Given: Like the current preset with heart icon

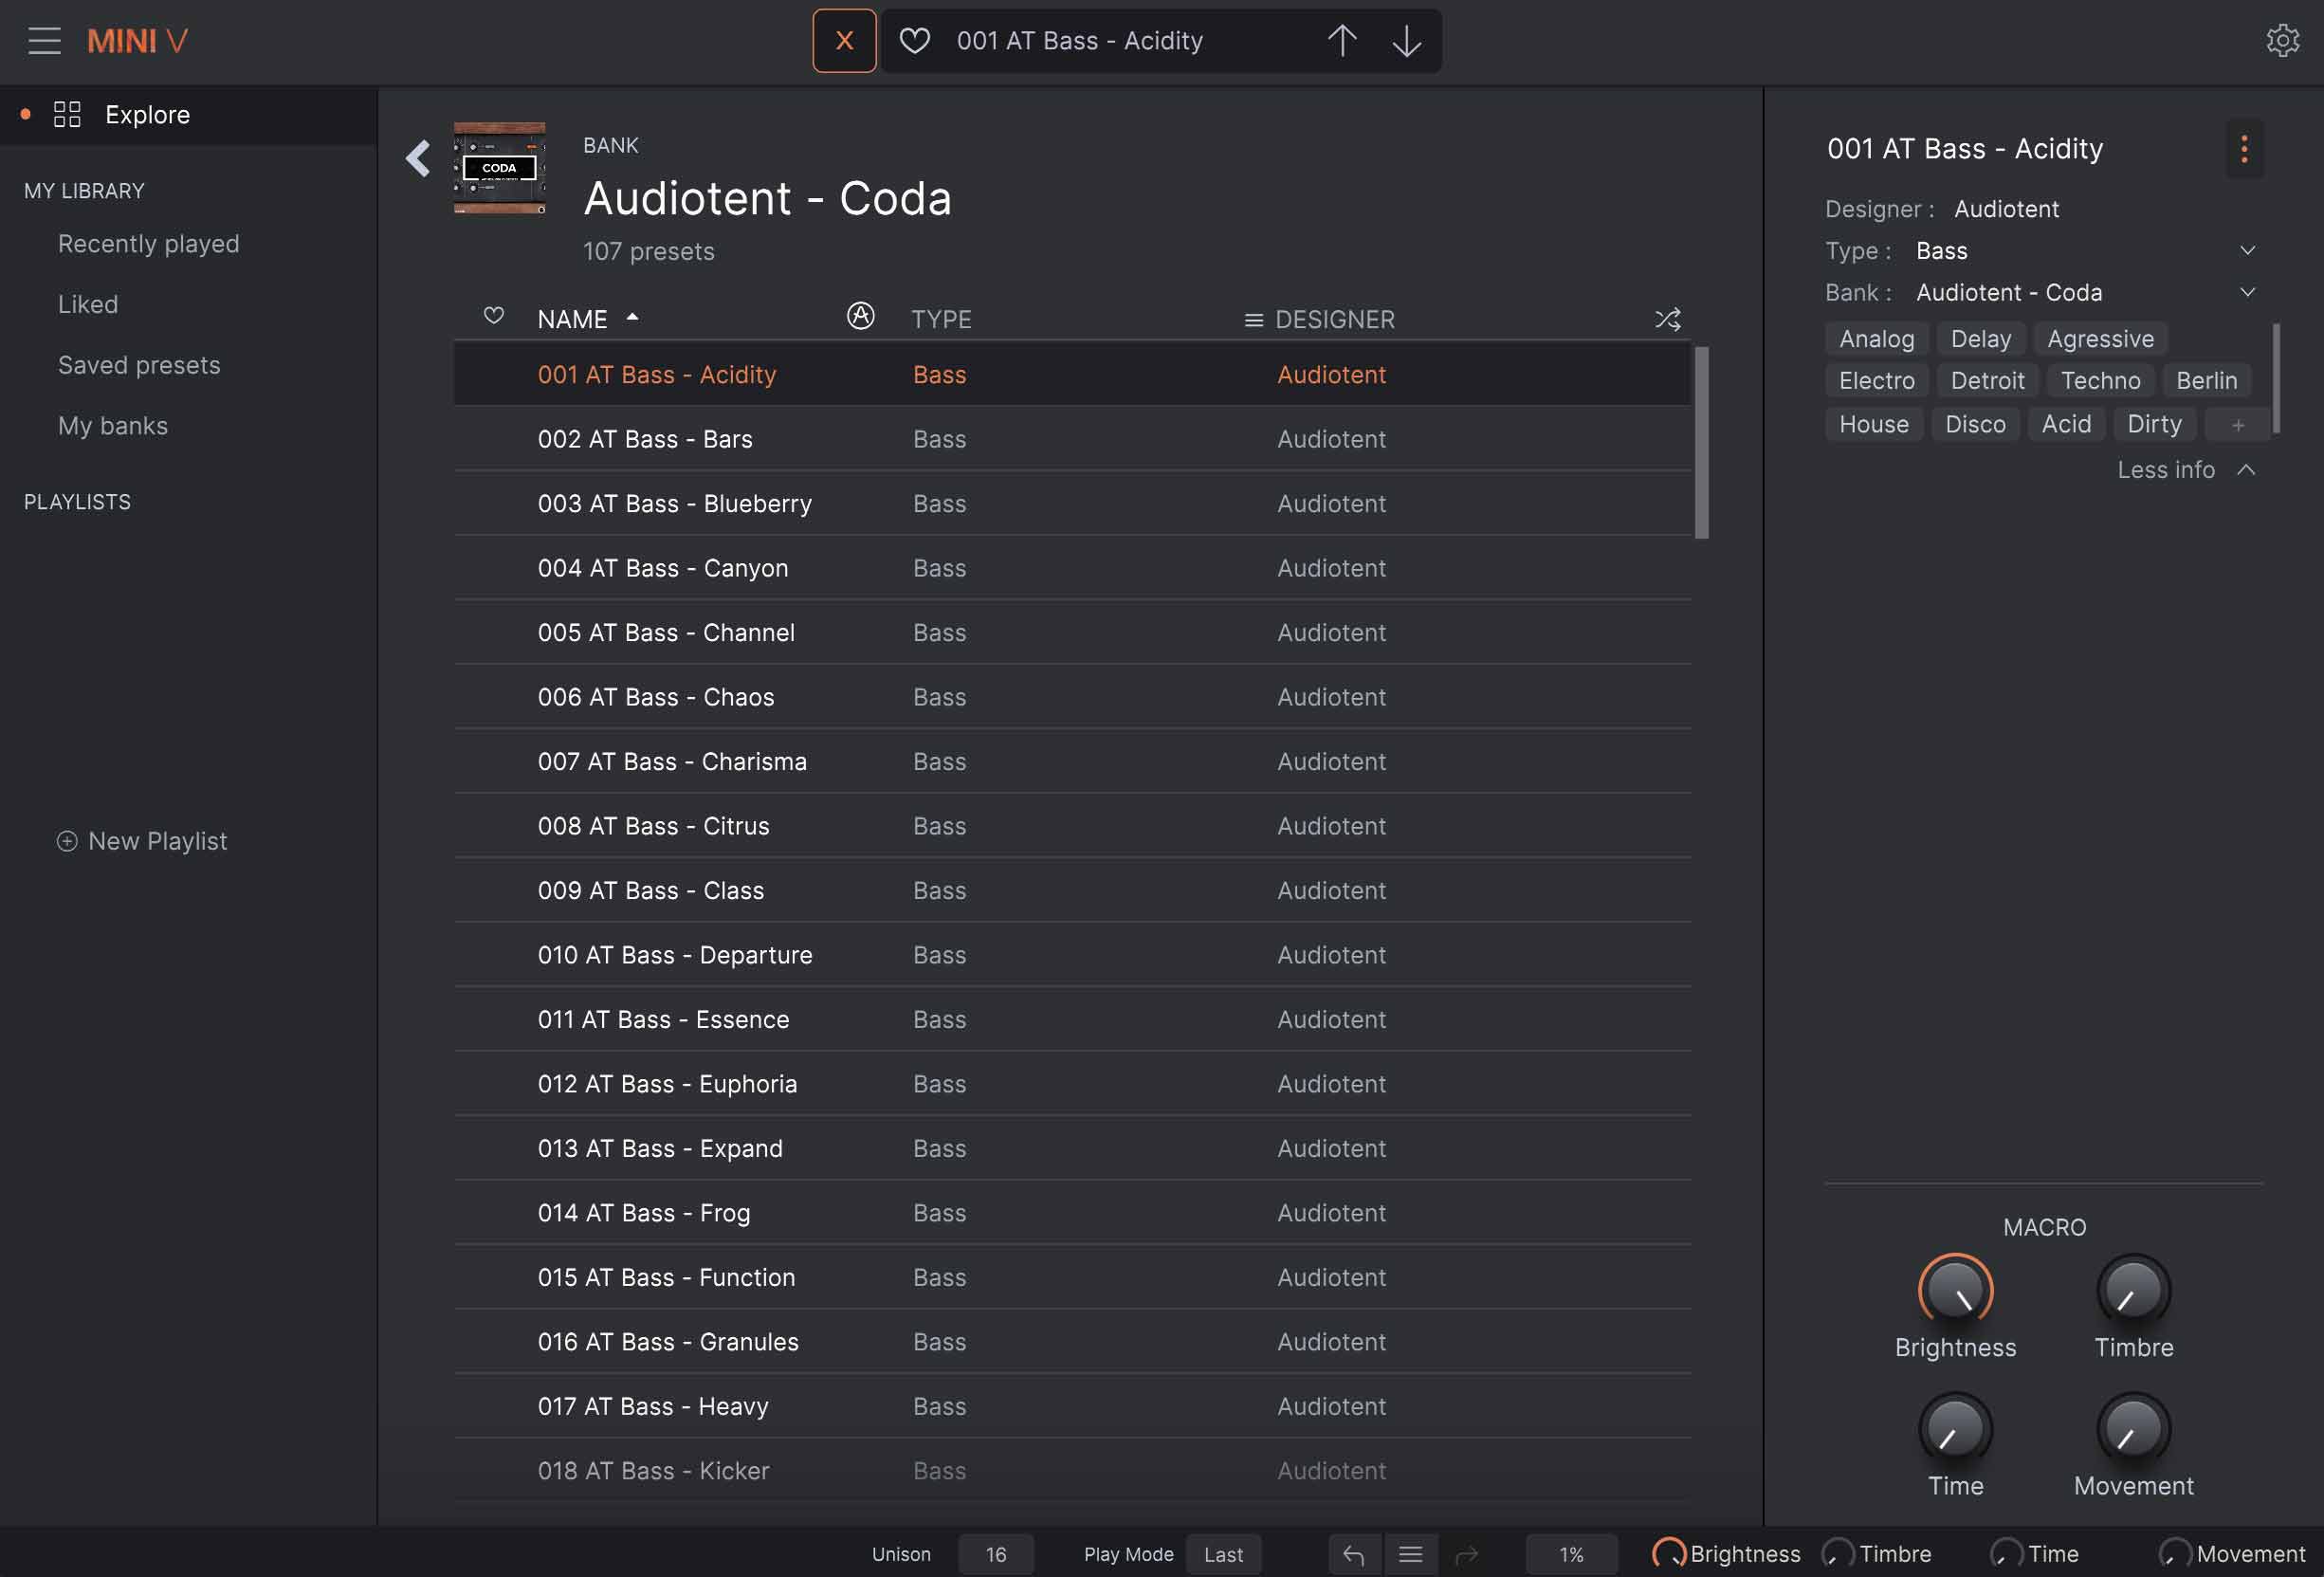Looking at the screenshot, I should pos(914,41).
